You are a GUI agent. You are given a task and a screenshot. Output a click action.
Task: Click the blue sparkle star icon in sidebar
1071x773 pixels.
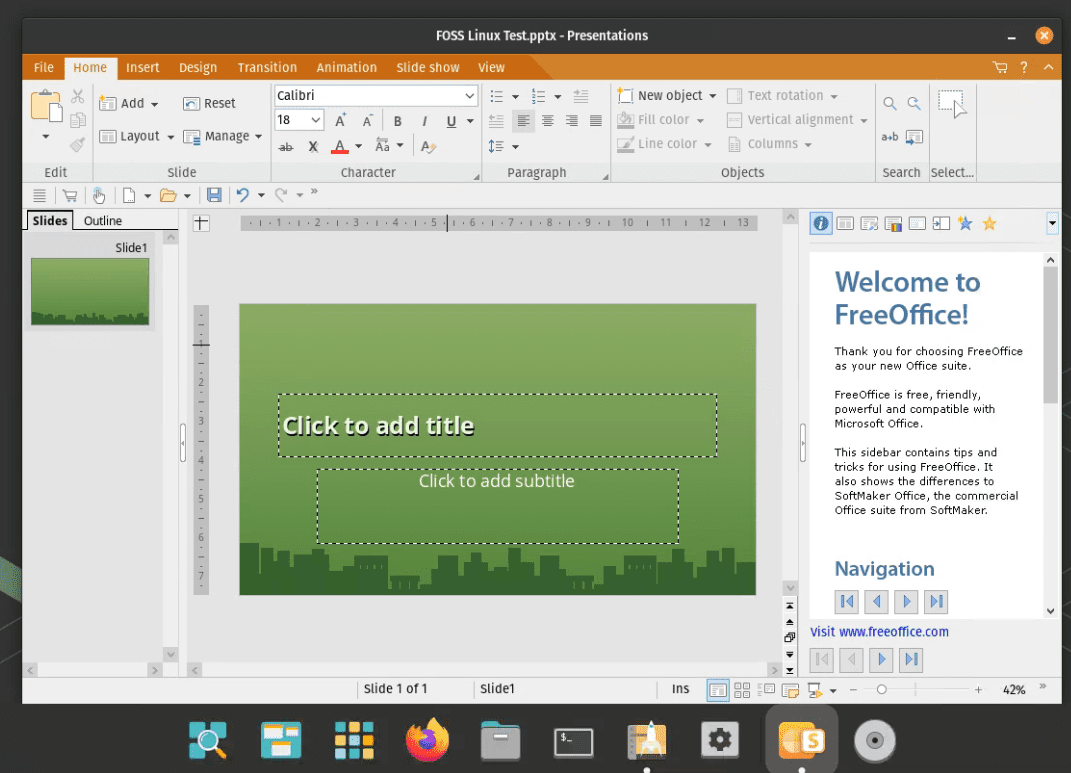(964, 223)
